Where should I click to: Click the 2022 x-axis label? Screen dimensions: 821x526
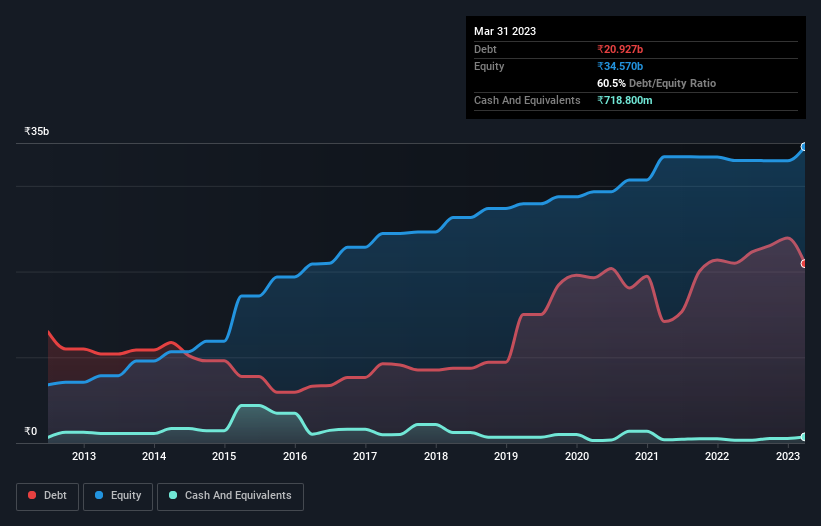pyautogui.click(x=717, y=456)
